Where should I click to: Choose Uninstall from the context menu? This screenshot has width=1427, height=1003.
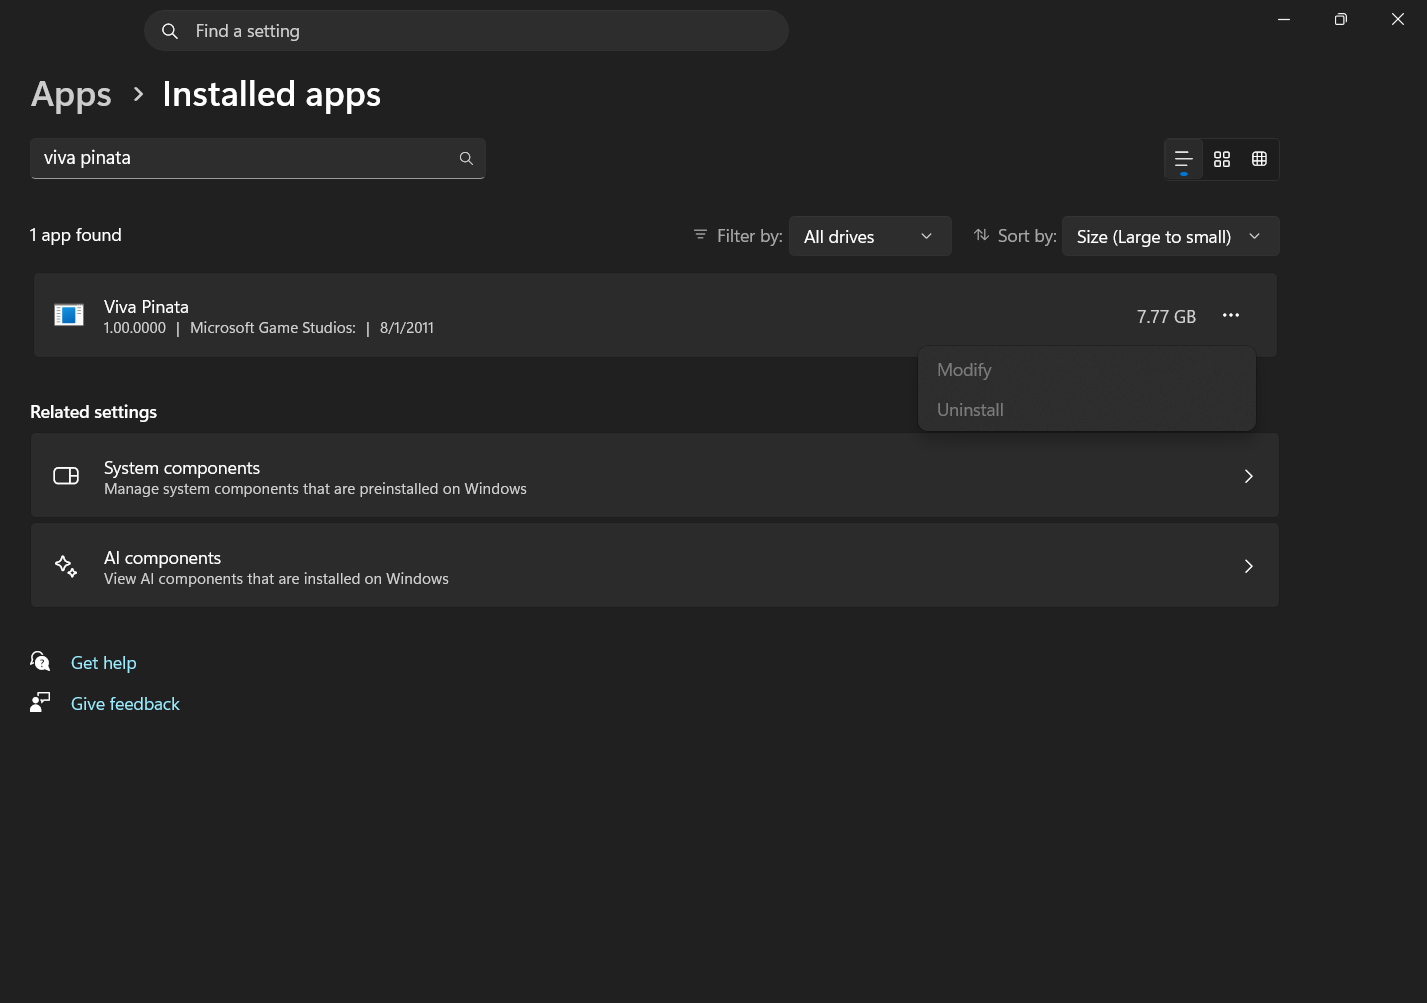[1087, 410]
